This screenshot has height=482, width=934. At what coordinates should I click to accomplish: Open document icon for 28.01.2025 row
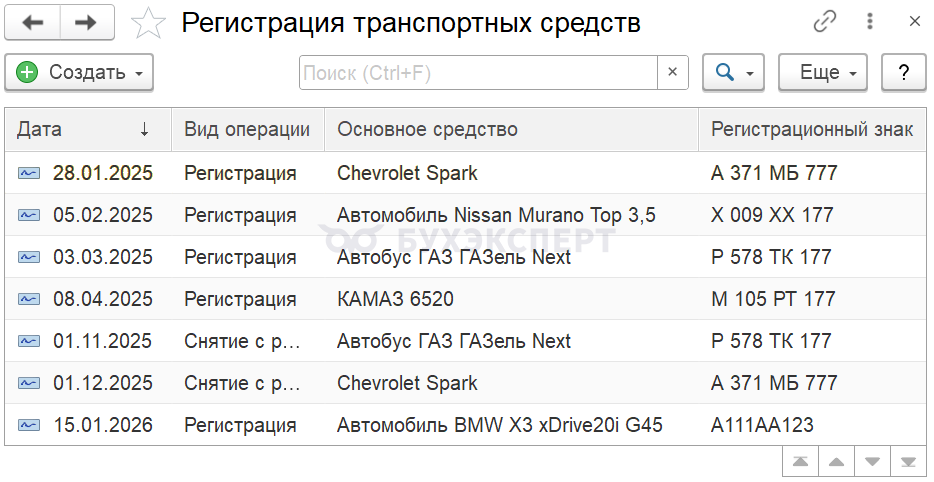tap(29, 174)
